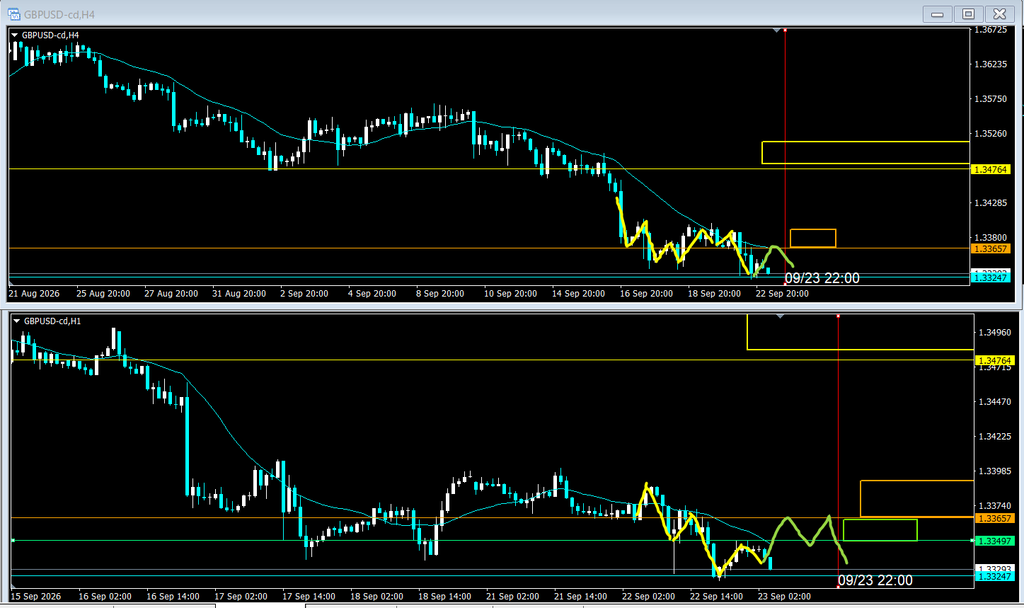Close the GBPUSD-cd,H4 chart window

coord(1000,14)
